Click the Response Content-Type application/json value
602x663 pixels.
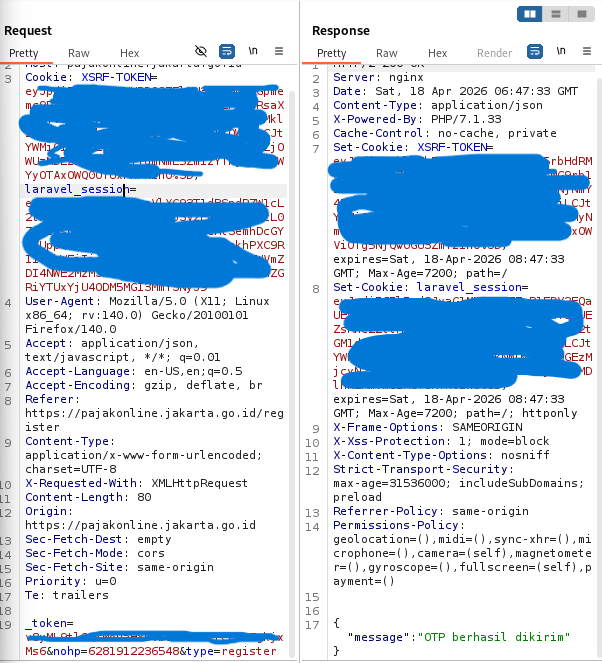487,105
